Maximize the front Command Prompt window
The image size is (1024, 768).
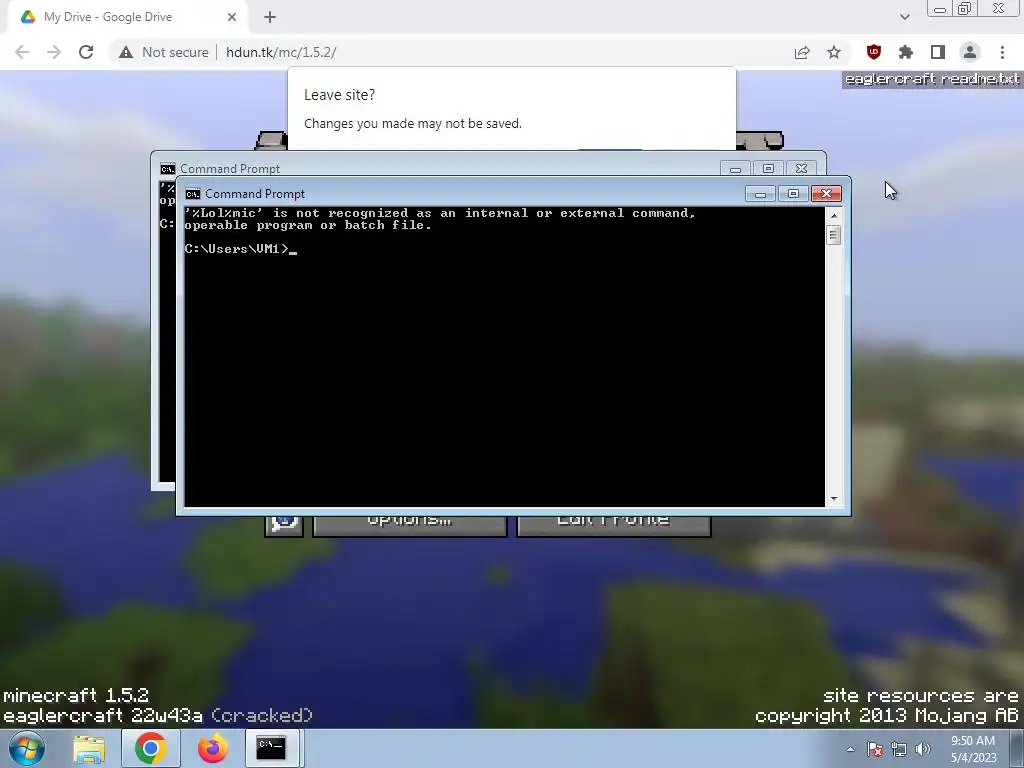click(x=793, y=194)
